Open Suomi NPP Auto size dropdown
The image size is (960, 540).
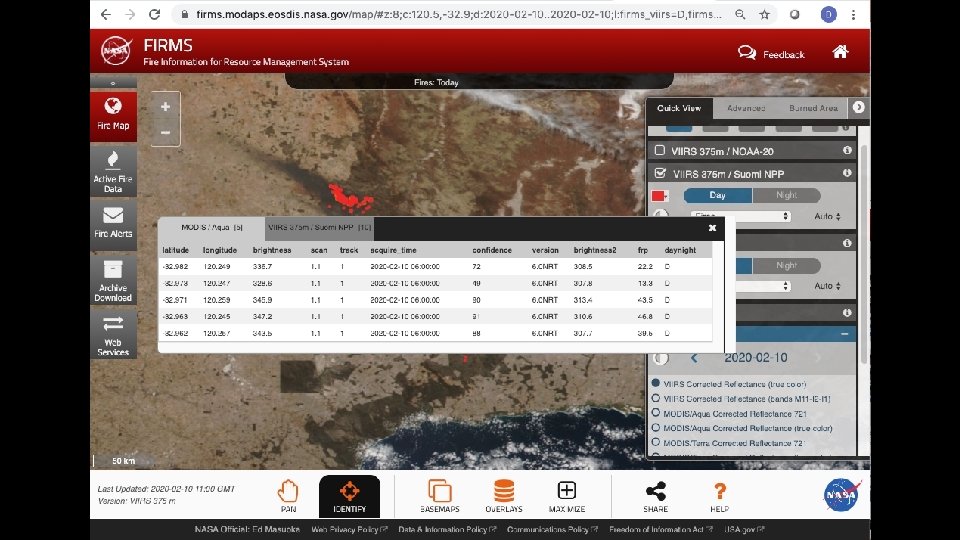click(x=828, y=216)
